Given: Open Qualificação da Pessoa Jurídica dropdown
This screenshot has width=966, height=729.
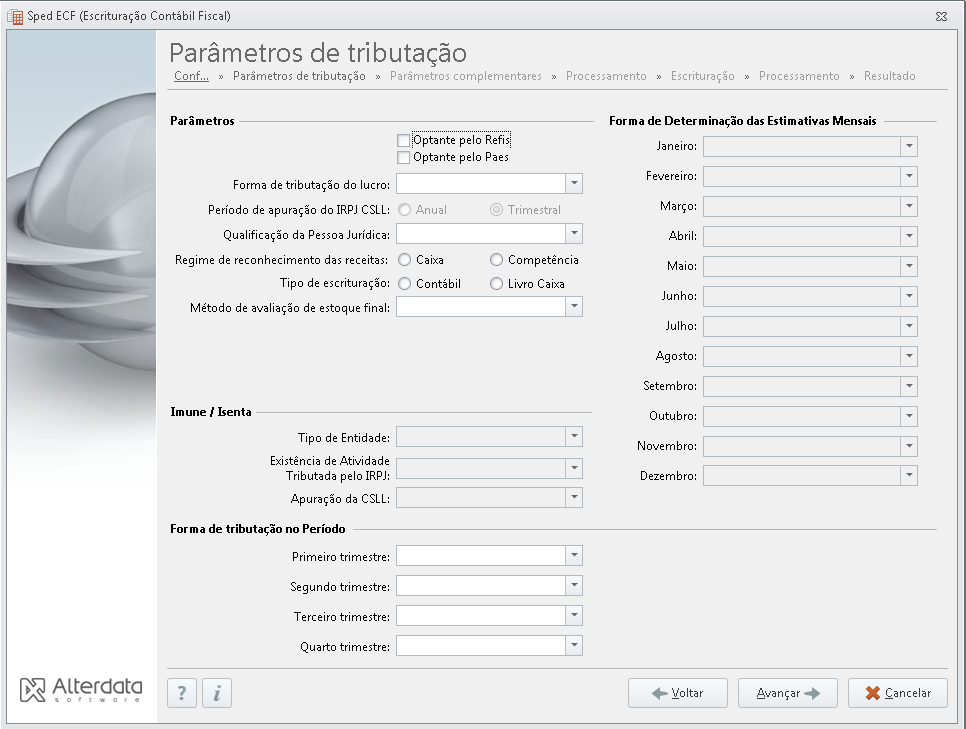Looking at the screenshot, I should pos(574,234).
